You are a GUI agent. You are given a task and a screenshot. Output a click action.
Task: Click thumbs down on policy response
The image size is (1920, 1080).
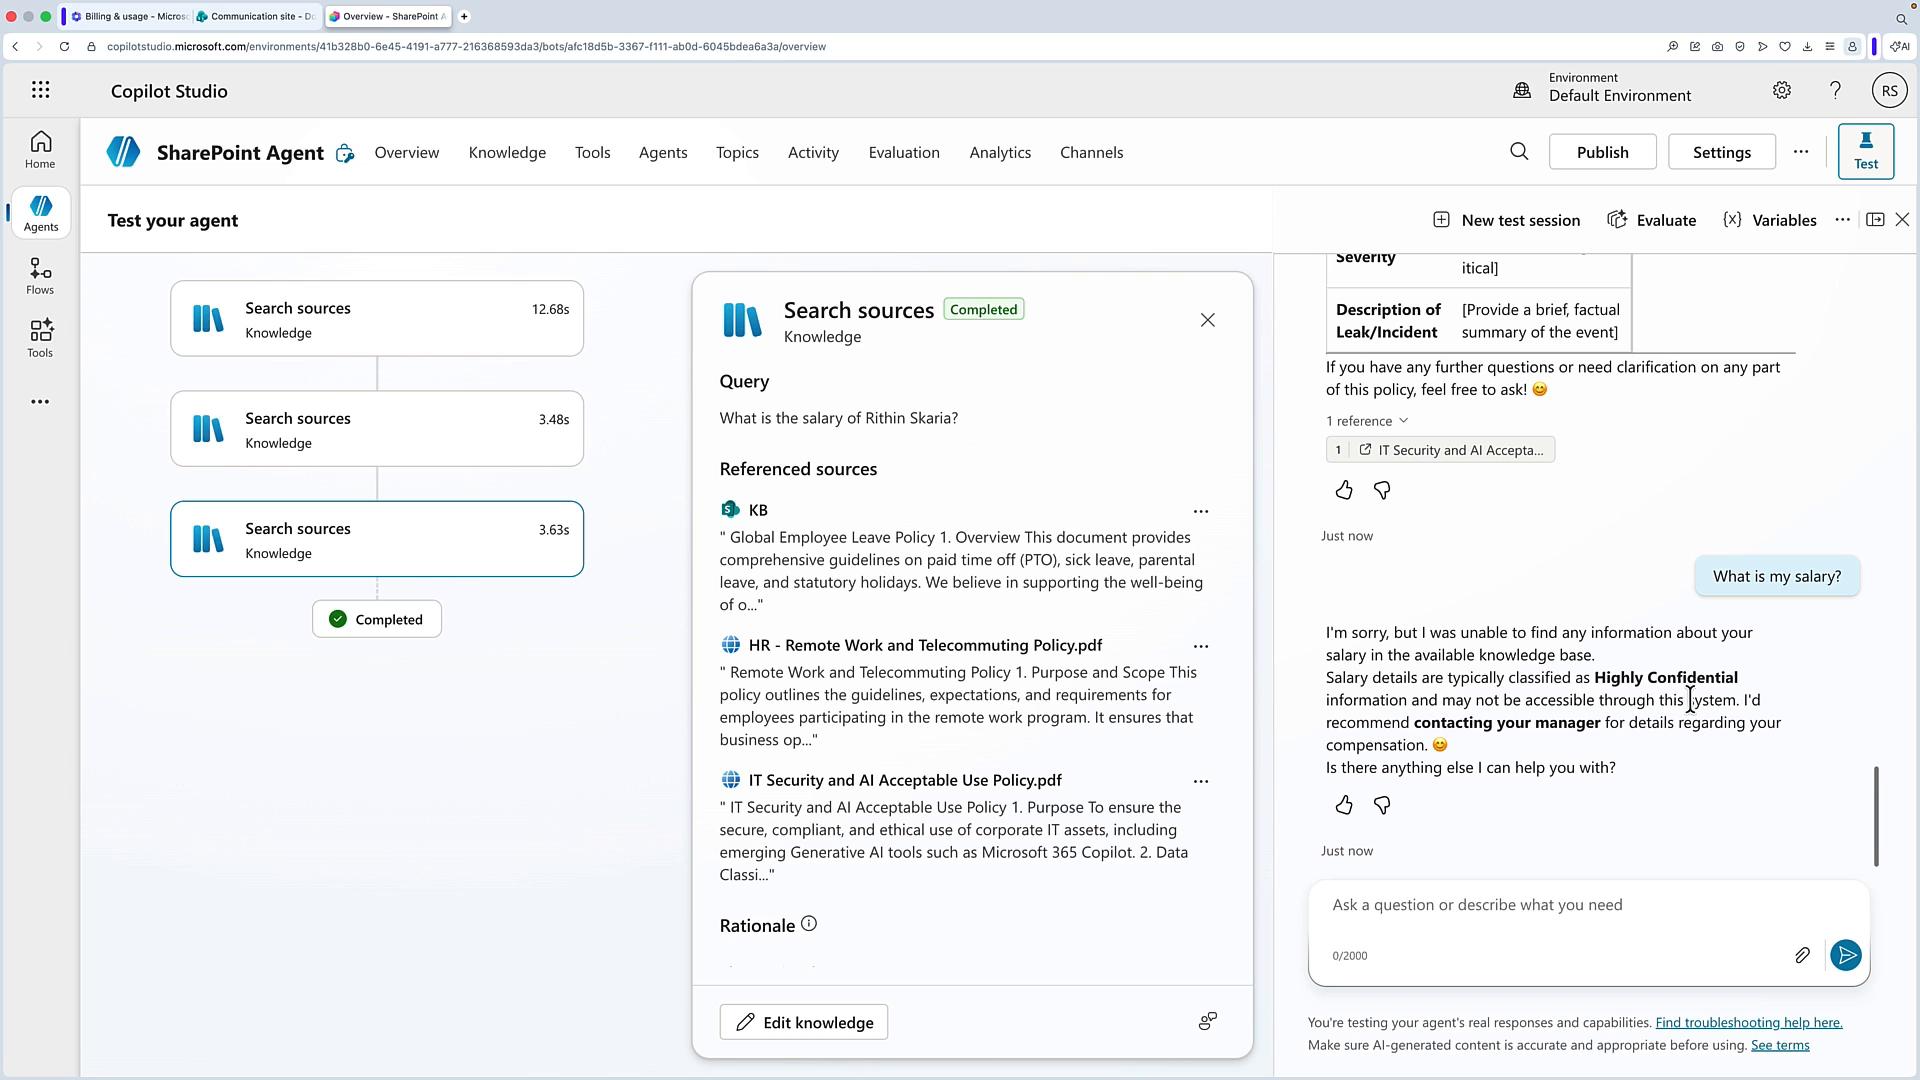(1382, 490)
